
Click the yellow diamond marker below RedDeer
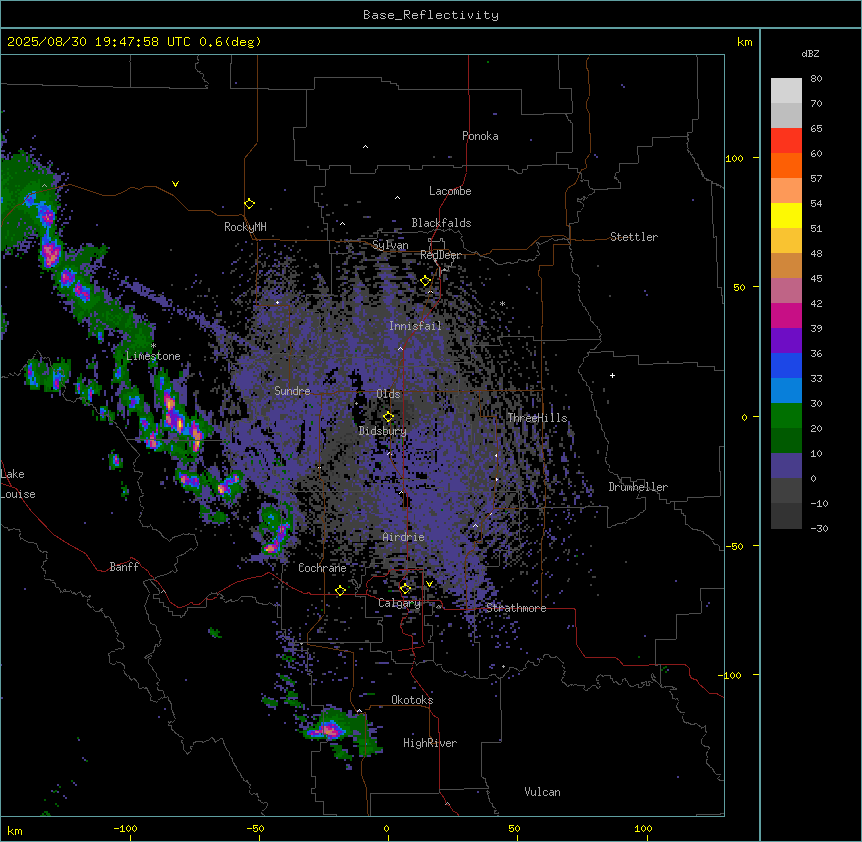[426, 281]
